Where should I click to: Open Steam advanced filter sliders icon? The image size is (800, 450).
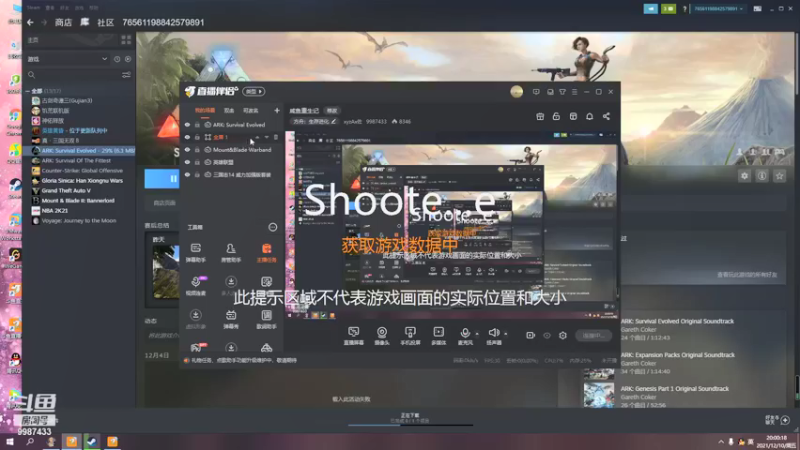pos(126,75)
